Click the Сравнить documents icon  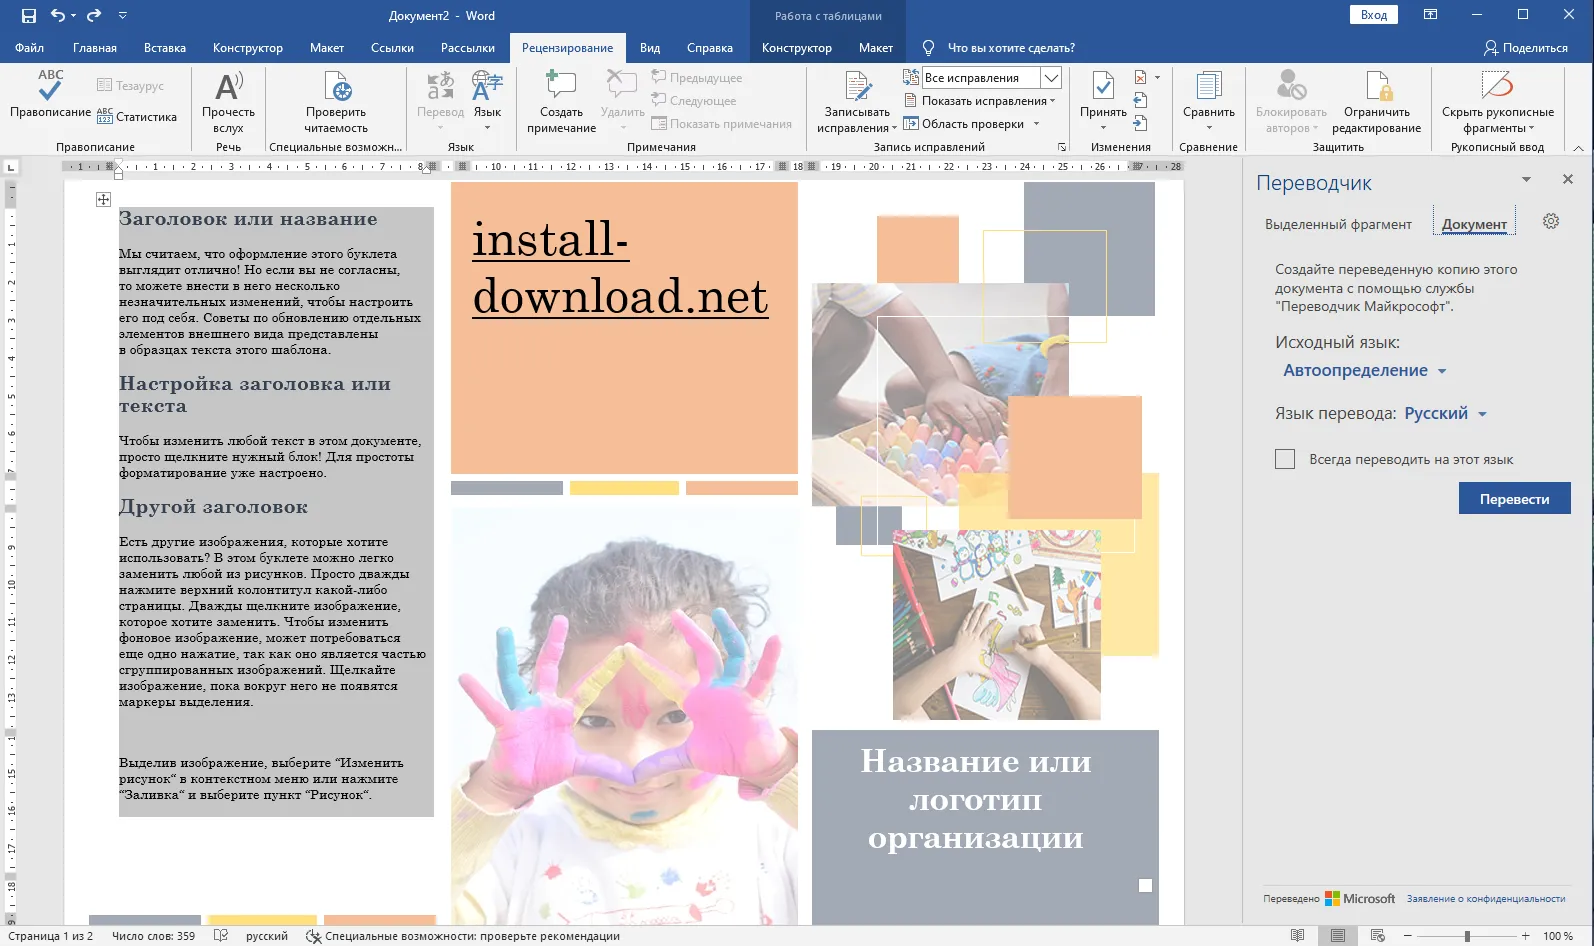pyautogui.click(x=1208, y=88)
